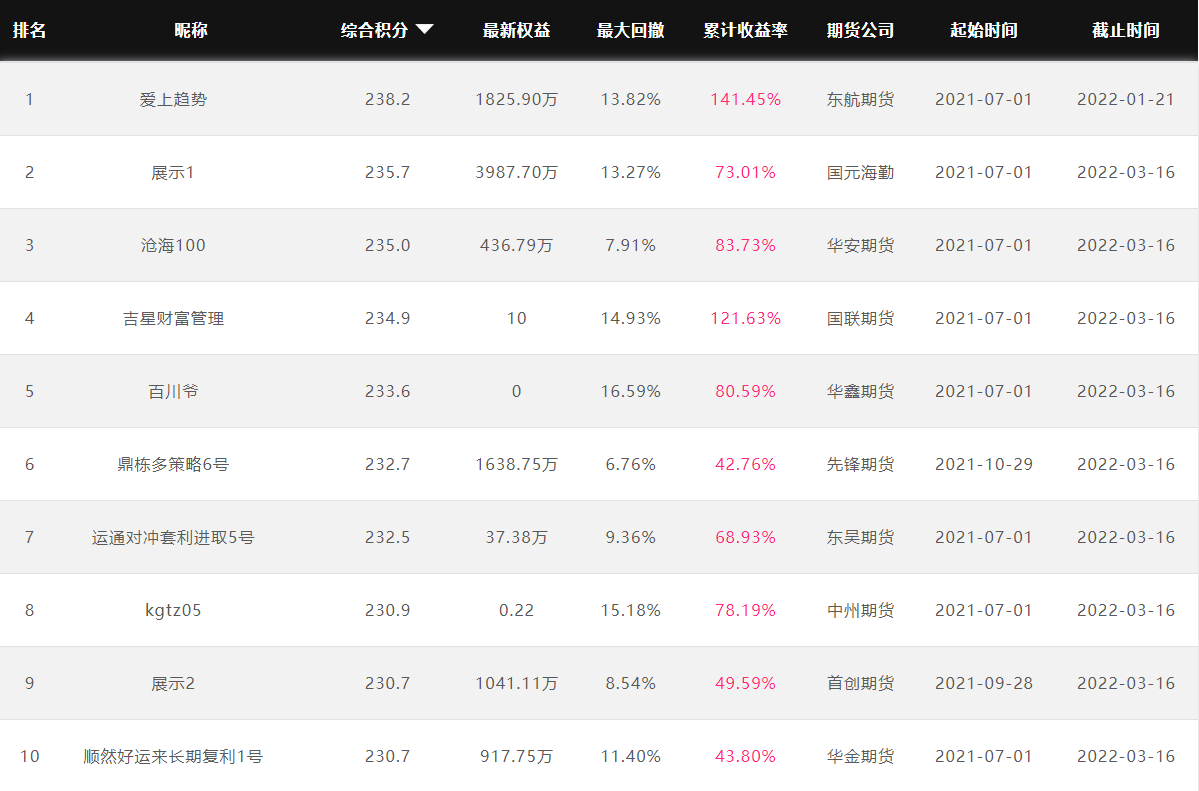The width and height of the screenshot is (1199, 791).
Task: Select drawdown 13.82%
Action: tap(631, 99)
